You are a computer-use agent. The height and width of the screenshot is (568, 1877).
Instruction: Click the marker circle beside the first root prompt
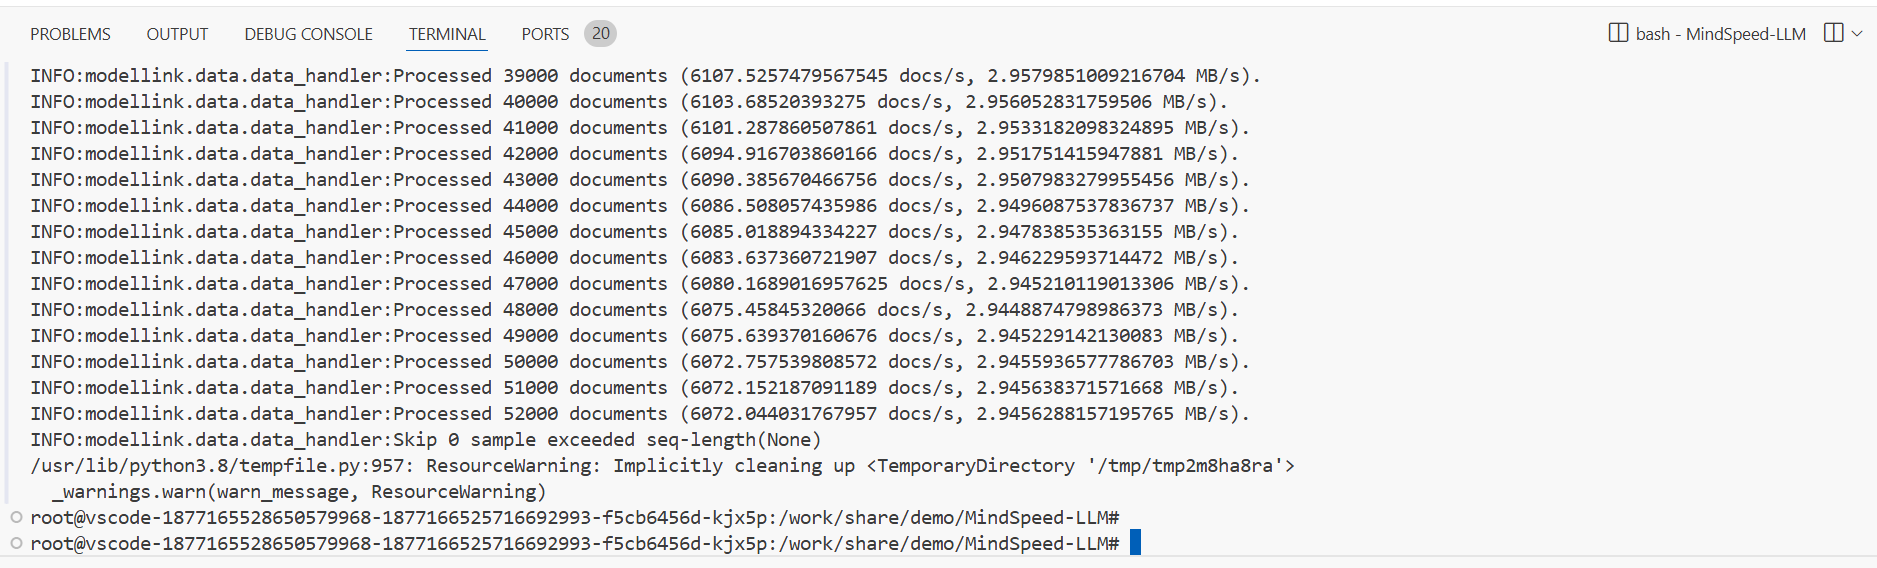(16, 517)
